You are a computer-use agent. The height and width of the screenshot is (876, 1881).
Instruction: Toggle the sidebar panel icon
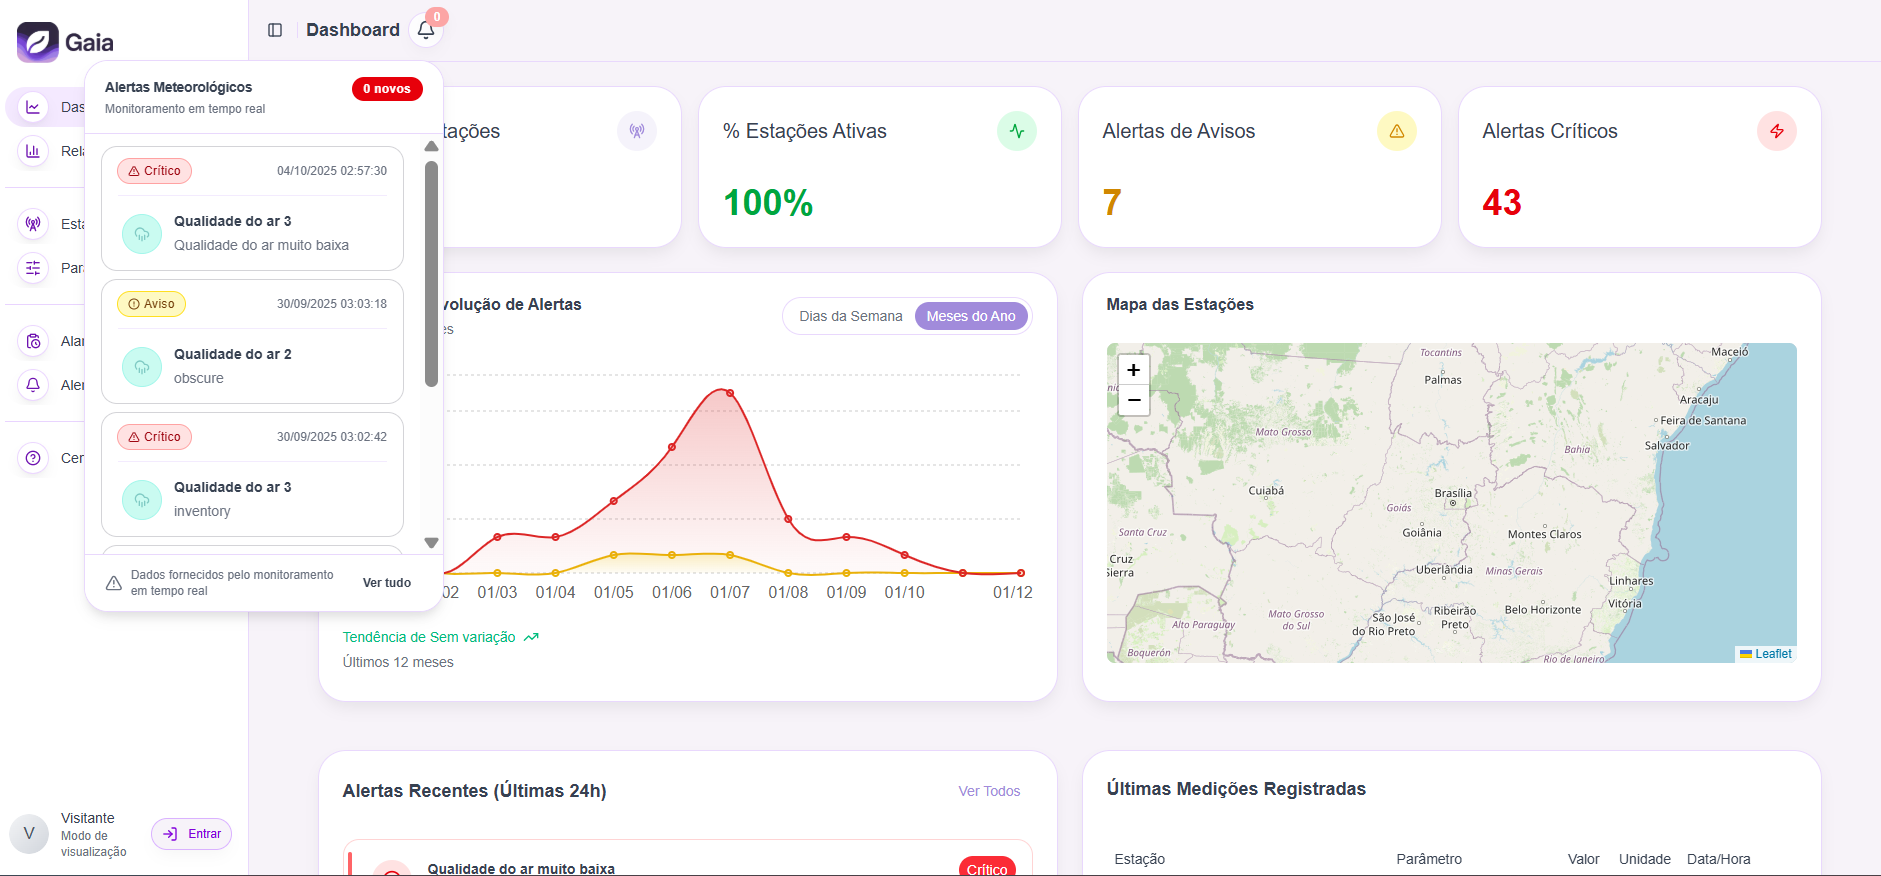275,30
